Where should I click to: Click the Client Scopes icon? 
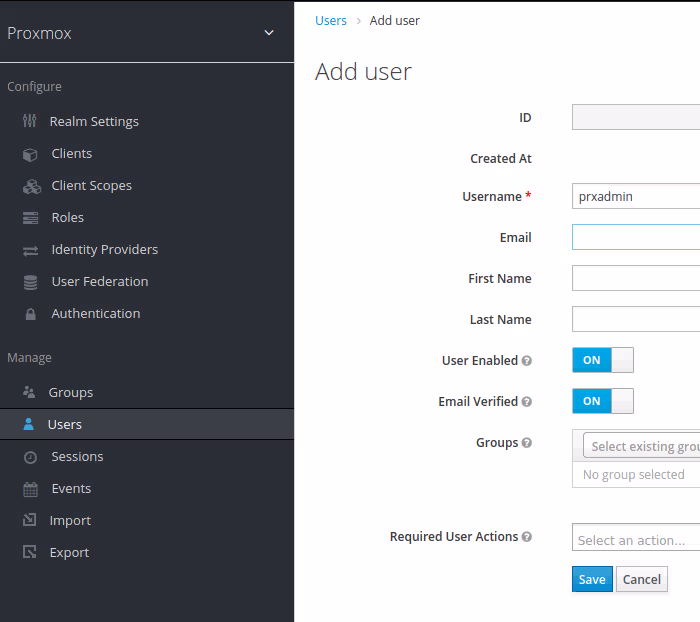pos(30,186)
